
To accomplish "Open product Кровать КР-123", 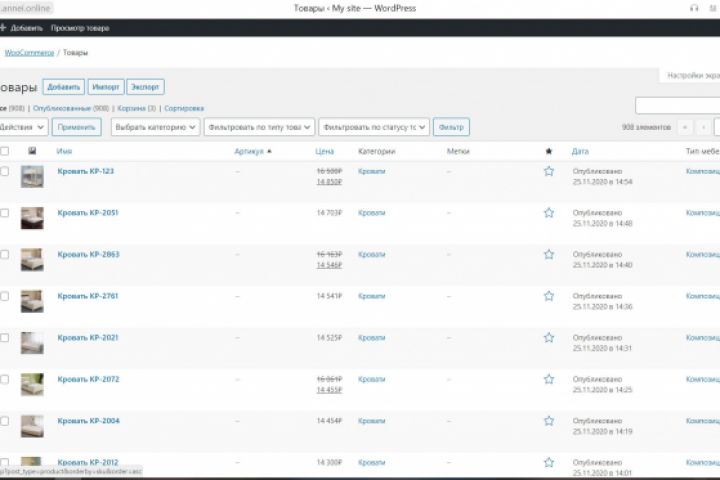I will click(x=85, y=171).
